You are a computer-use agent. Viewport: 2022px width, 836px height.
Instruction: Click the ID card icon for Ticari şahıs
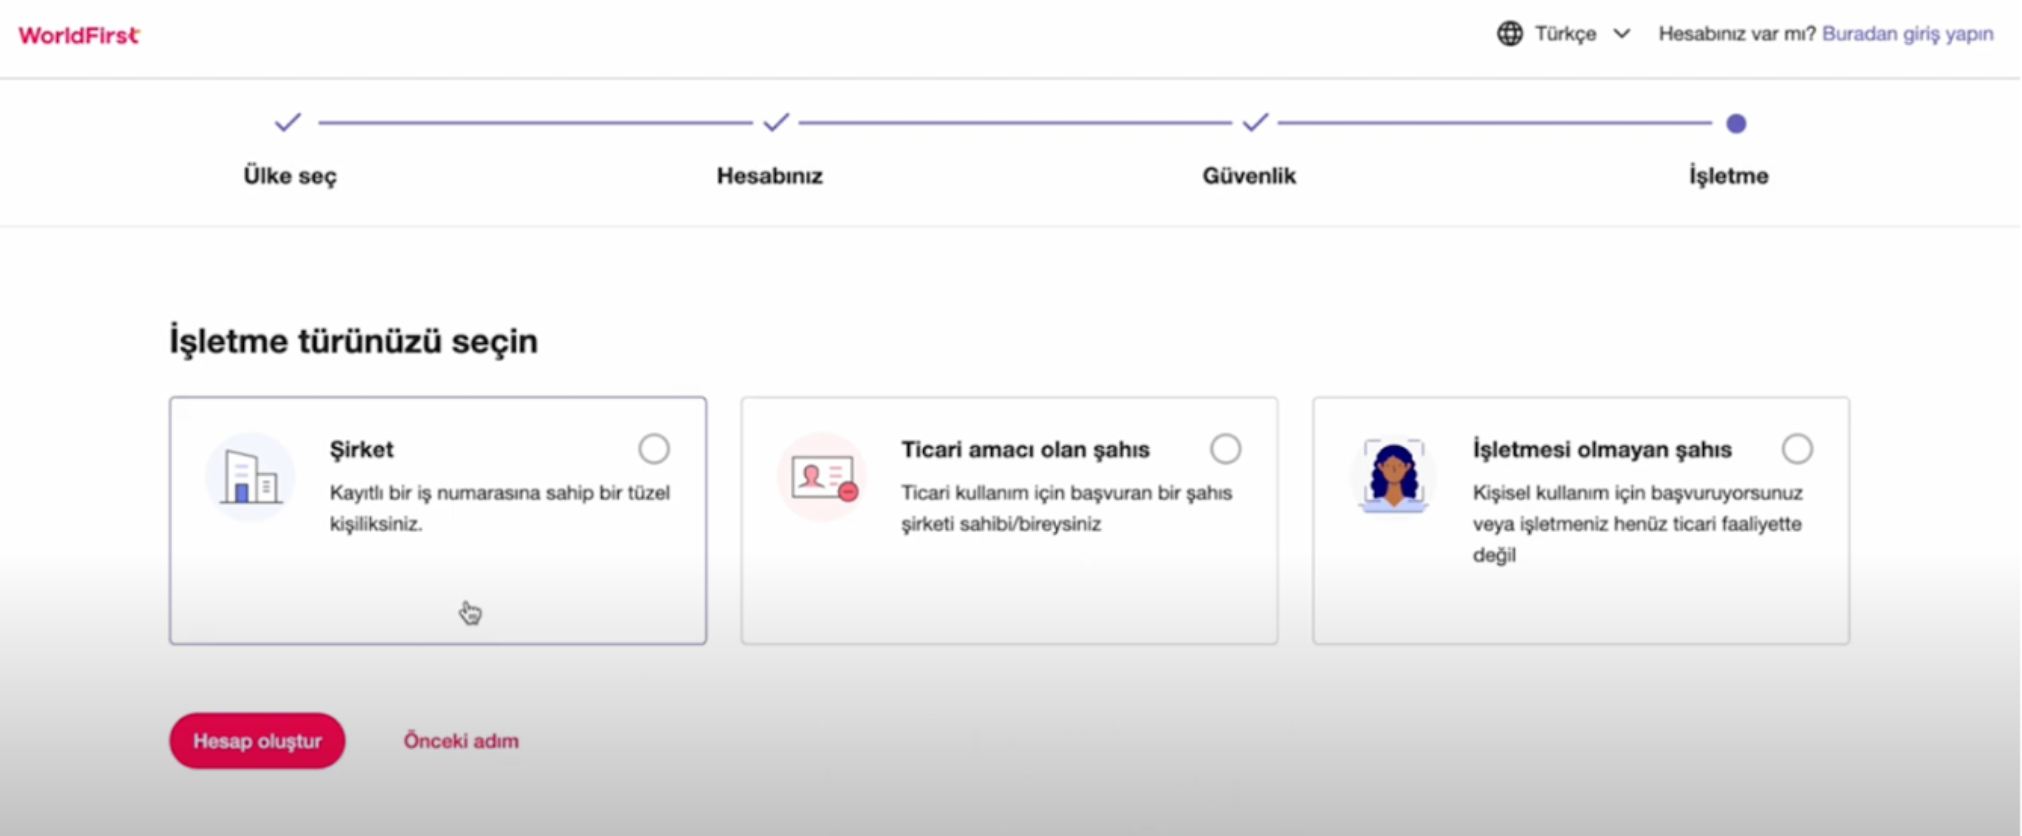(x=823, y=477)
